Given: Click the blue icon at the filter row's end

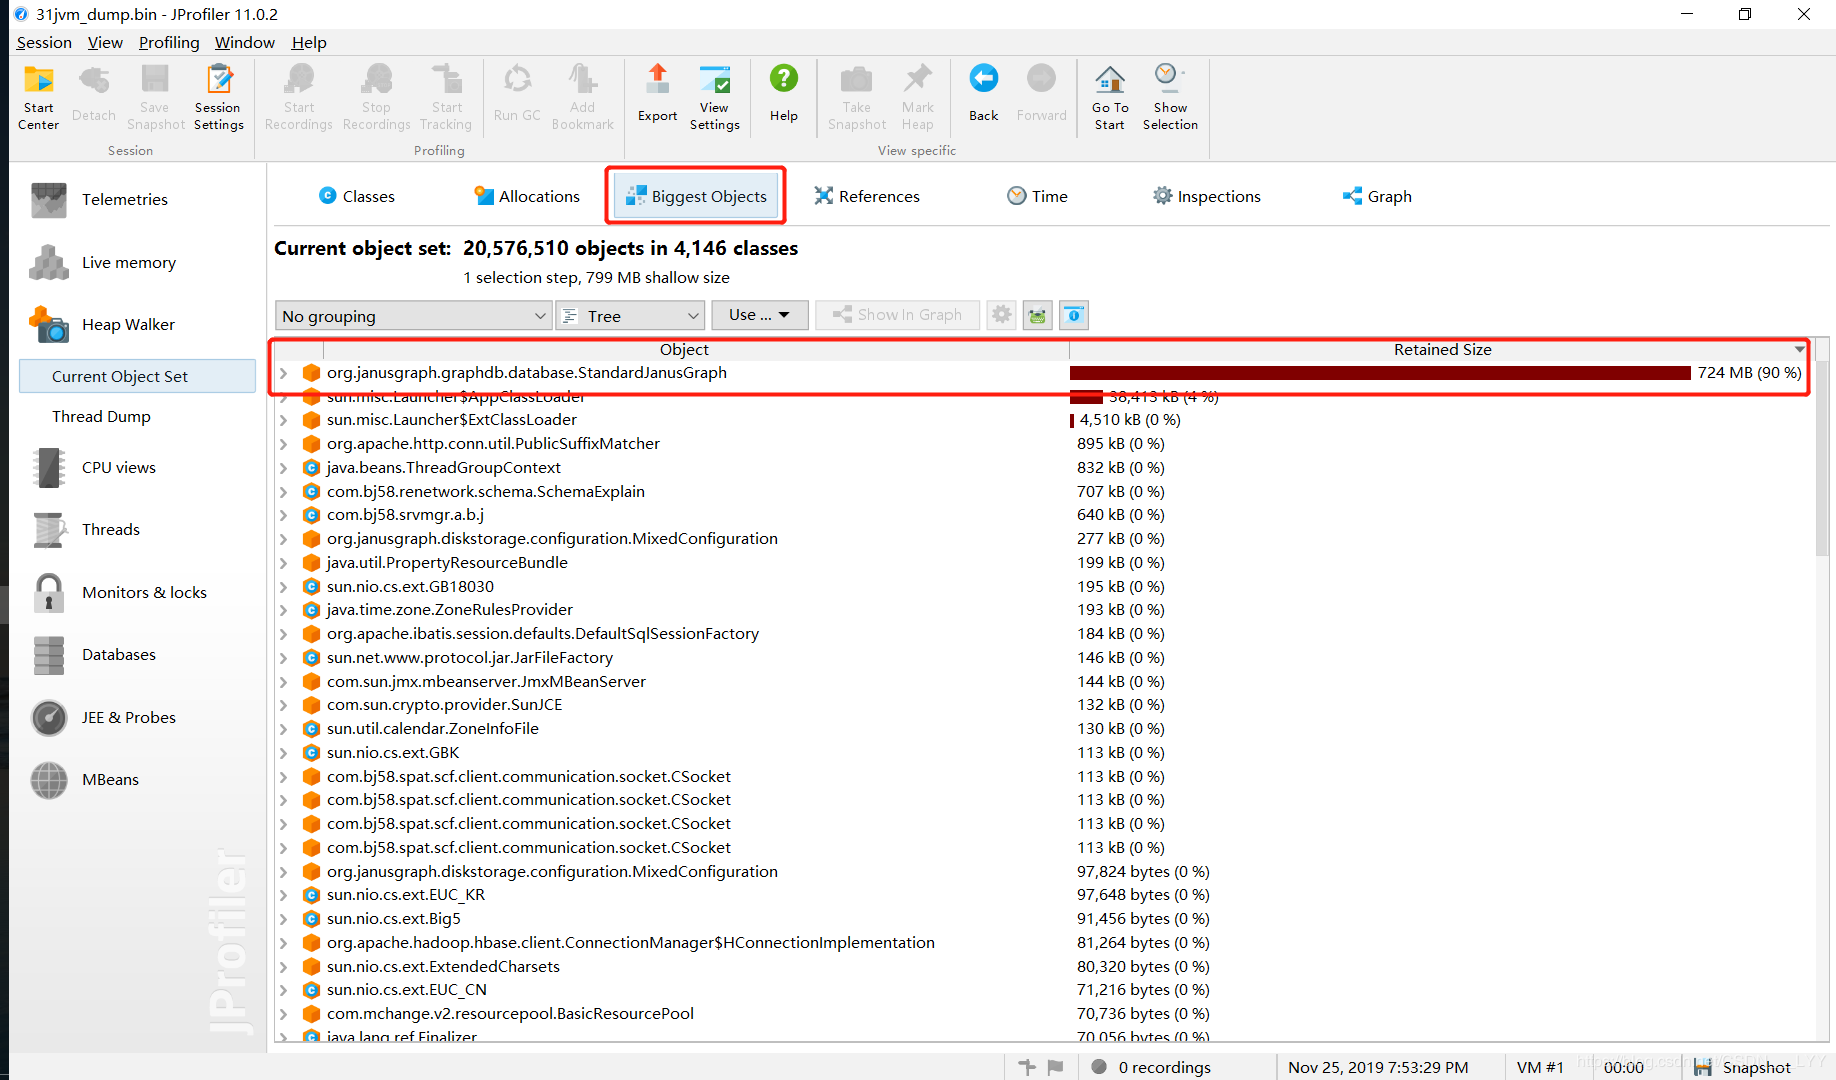Looking at the screenshot, I should [1074, 315].
